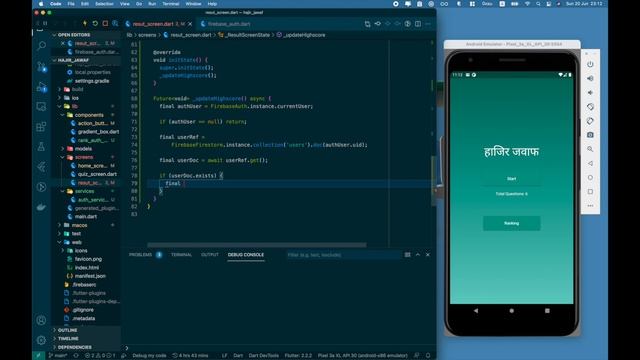Tap the Ranking button in the app
Screen dimensions: 640x360
coord(511,223)
